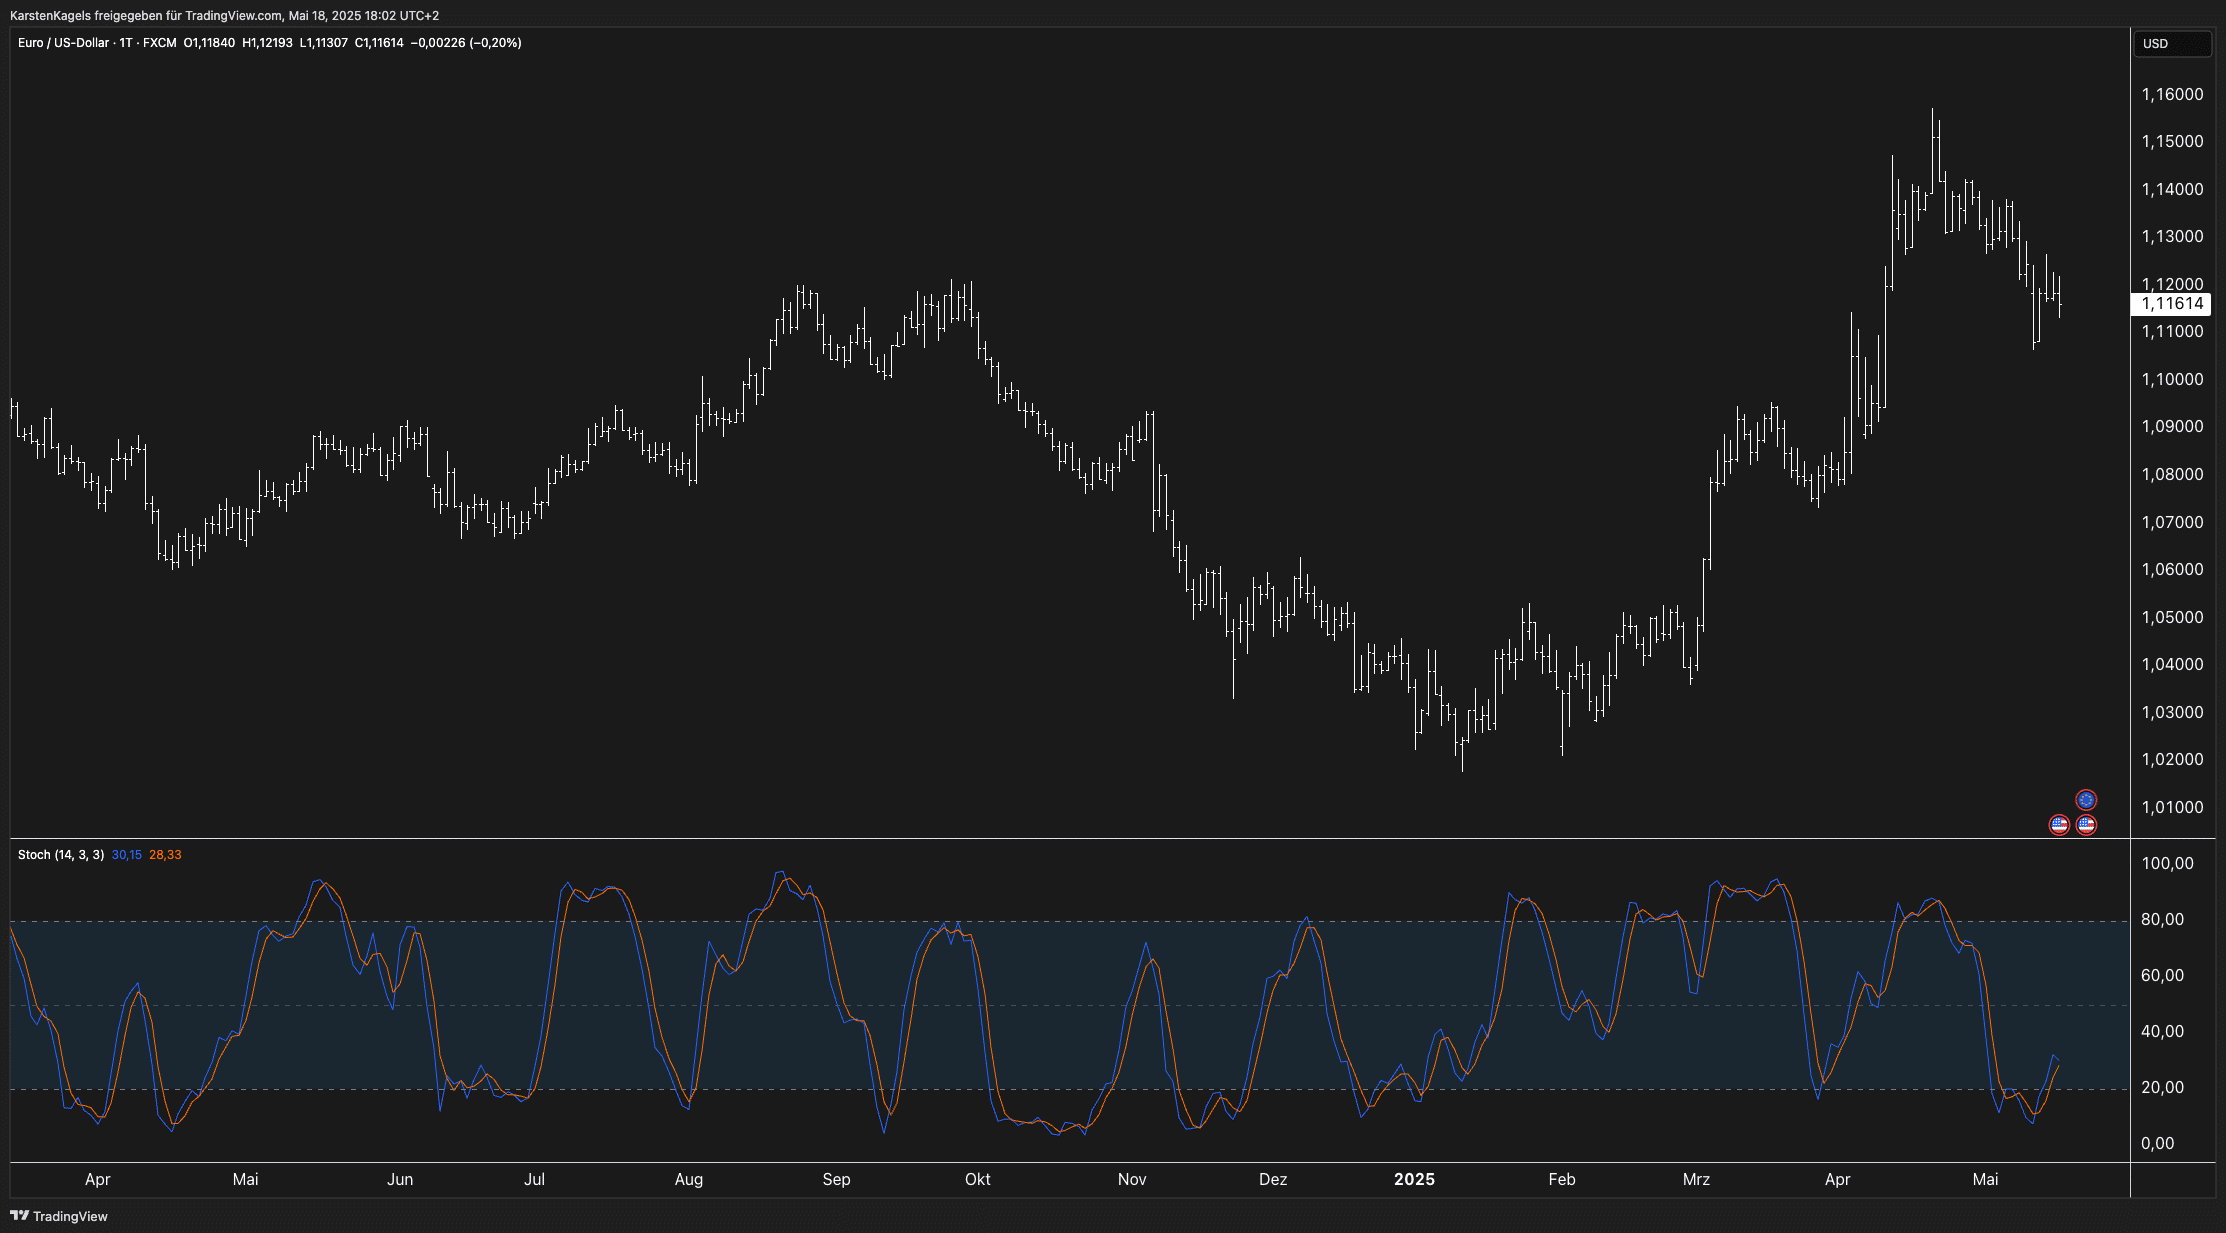
Task: Open the USD currency selector
Action: tap(2171, 43)
